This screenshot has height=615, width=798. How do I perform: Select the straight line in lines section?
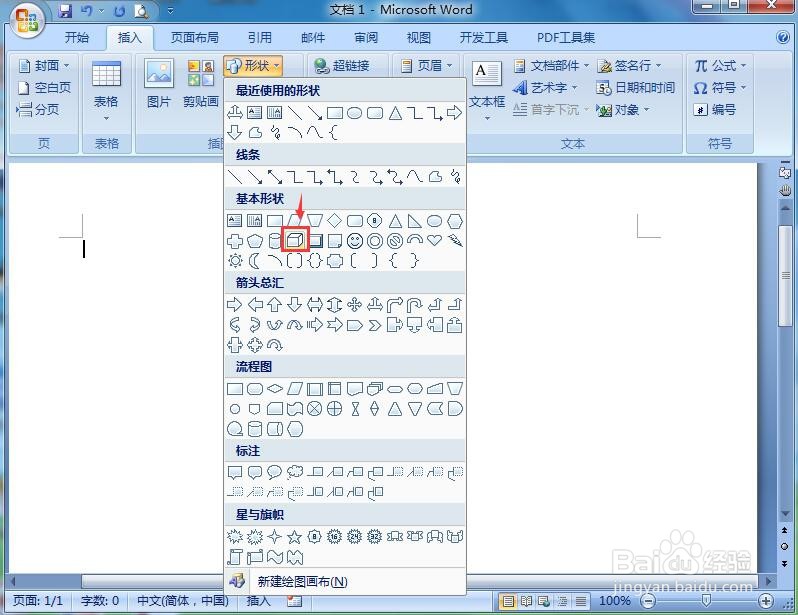(x=235, y=177)
